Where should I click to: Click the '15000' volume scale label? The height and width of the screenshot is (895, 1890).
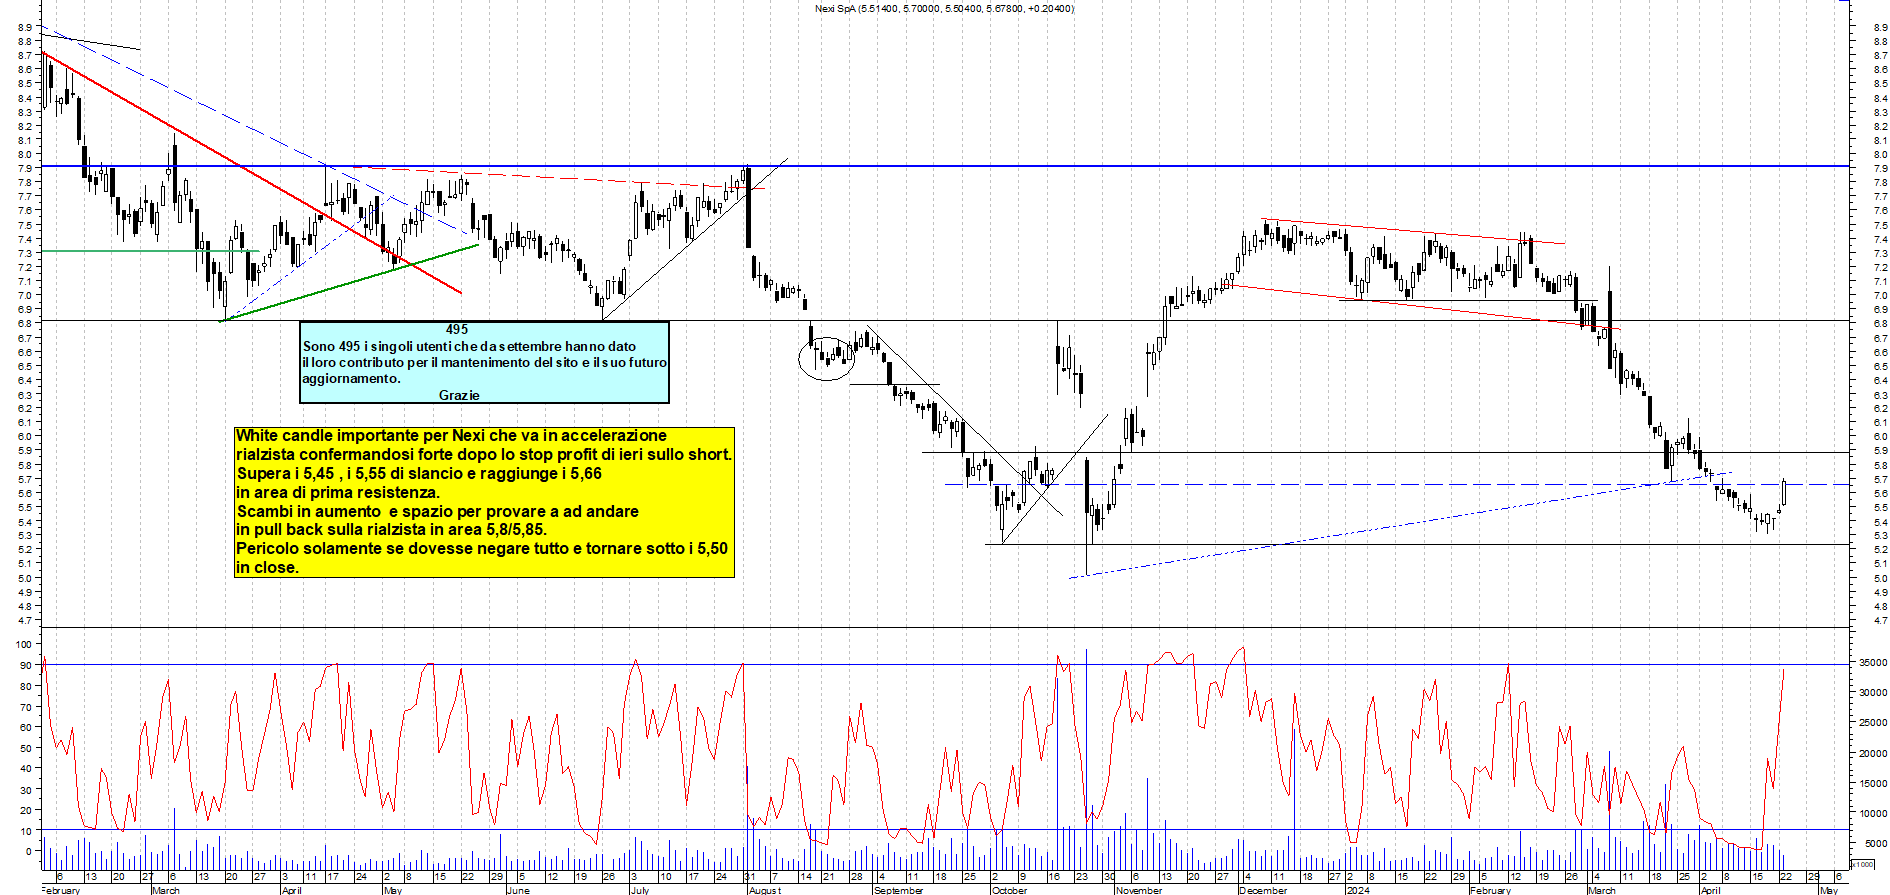tap(1873, 784)
